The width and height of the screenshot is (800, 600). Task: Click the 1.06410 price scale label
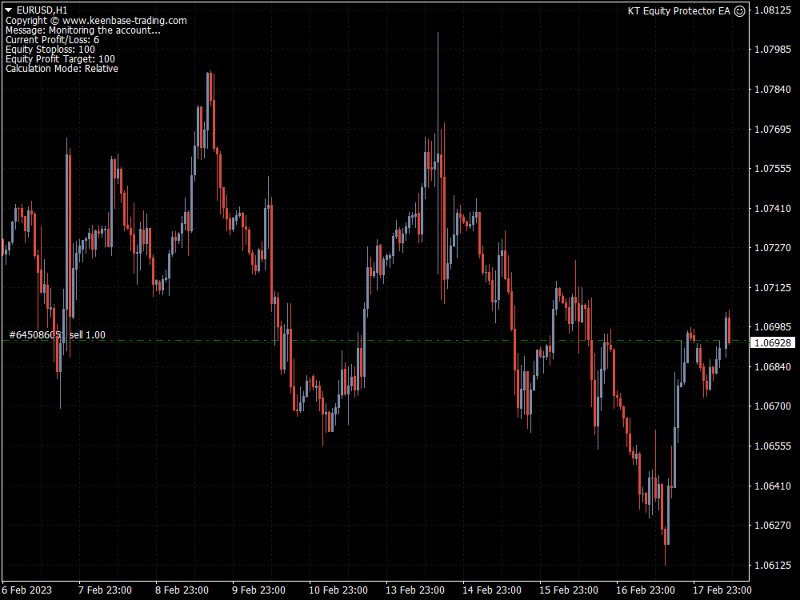click(x=772, y=486)
